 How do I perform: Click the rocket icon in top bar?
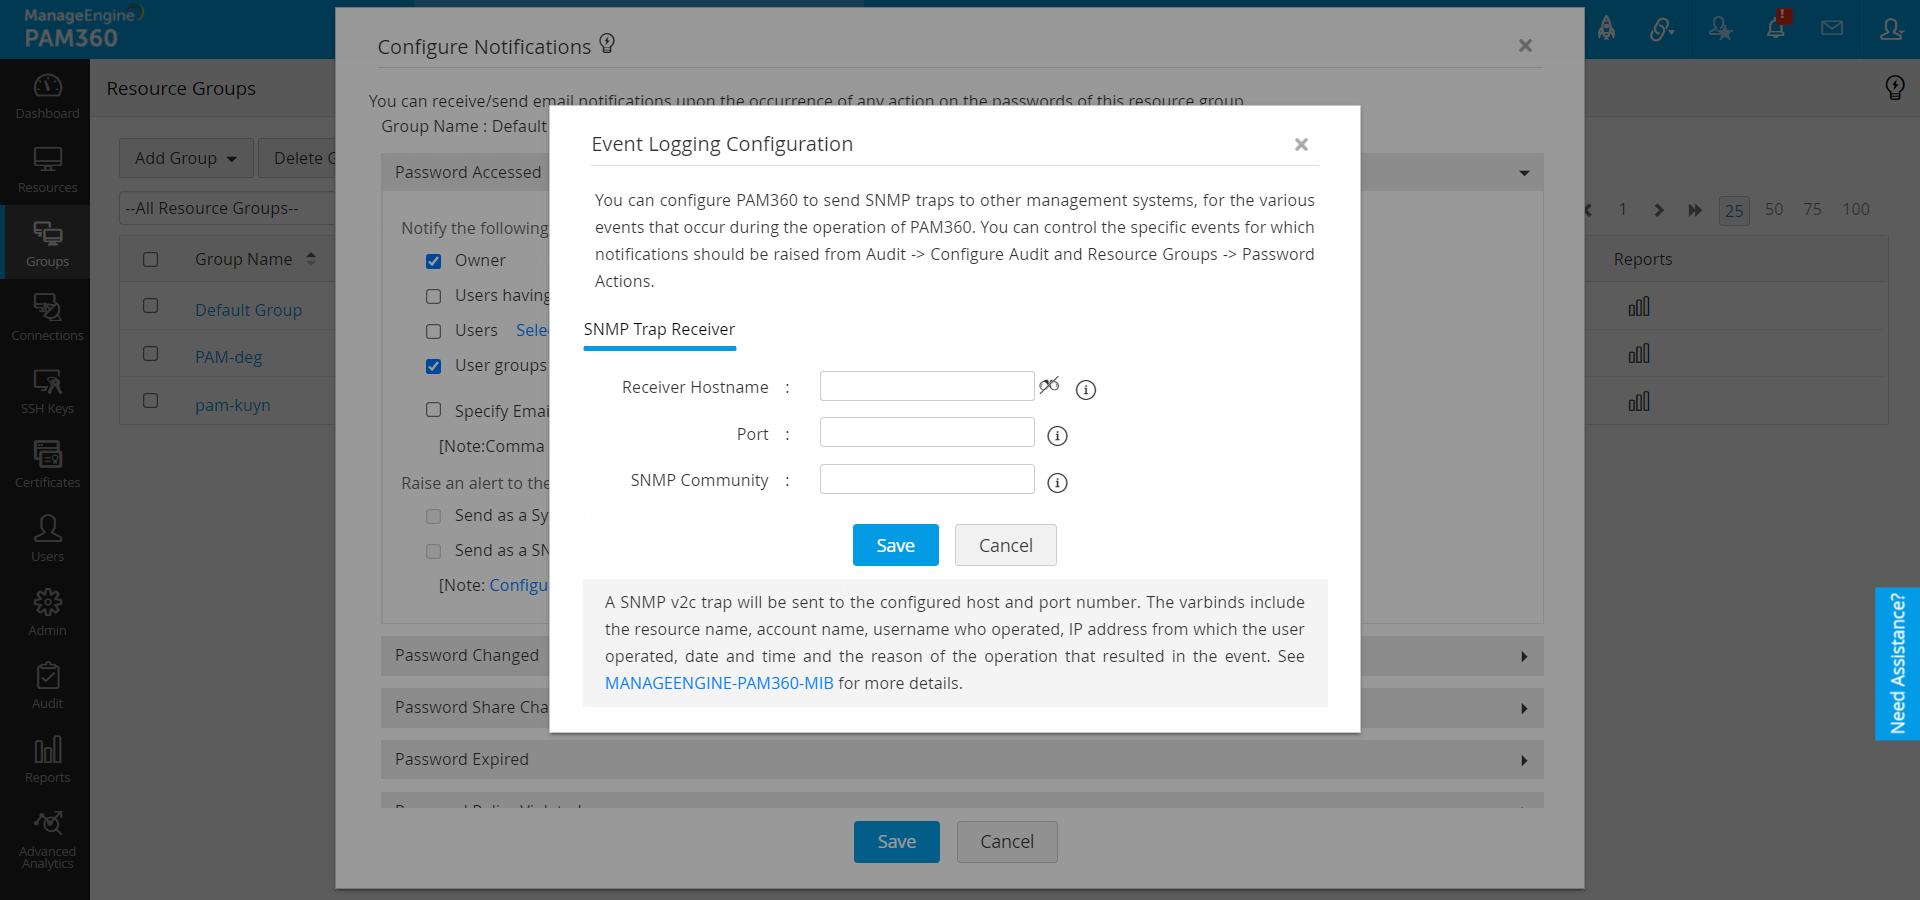[x=1606, y=28]
